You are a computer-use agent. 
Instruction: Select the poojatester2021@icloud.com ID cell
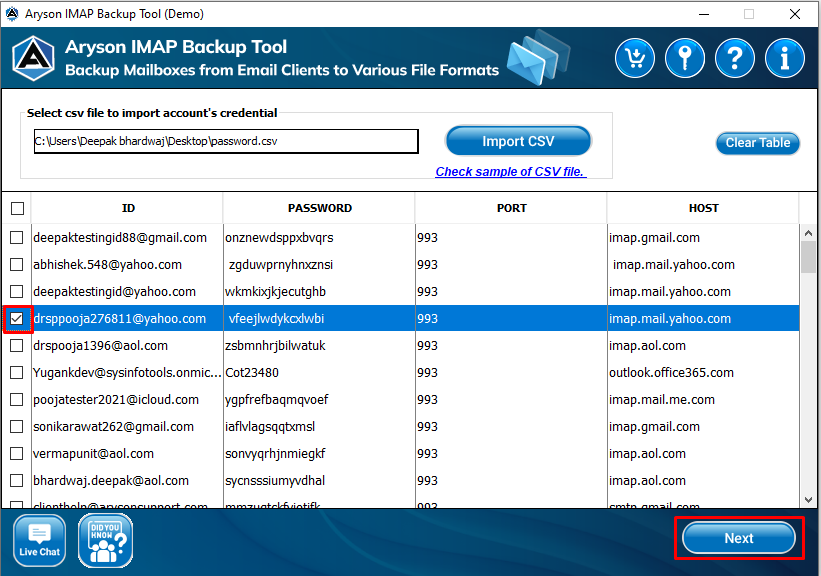[127, 400]
